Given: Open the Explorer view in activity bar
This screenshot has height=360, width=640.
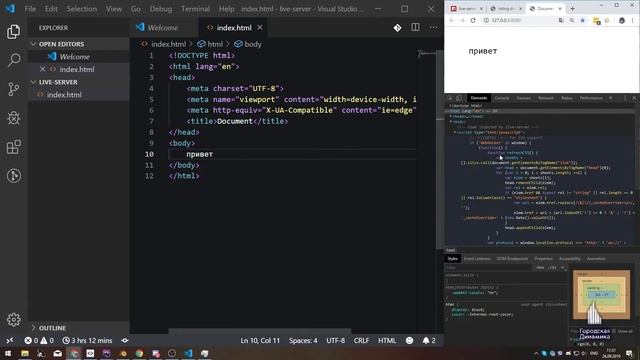Looking at the screenshot, I should pyautogui.click(x=13, y=31).
